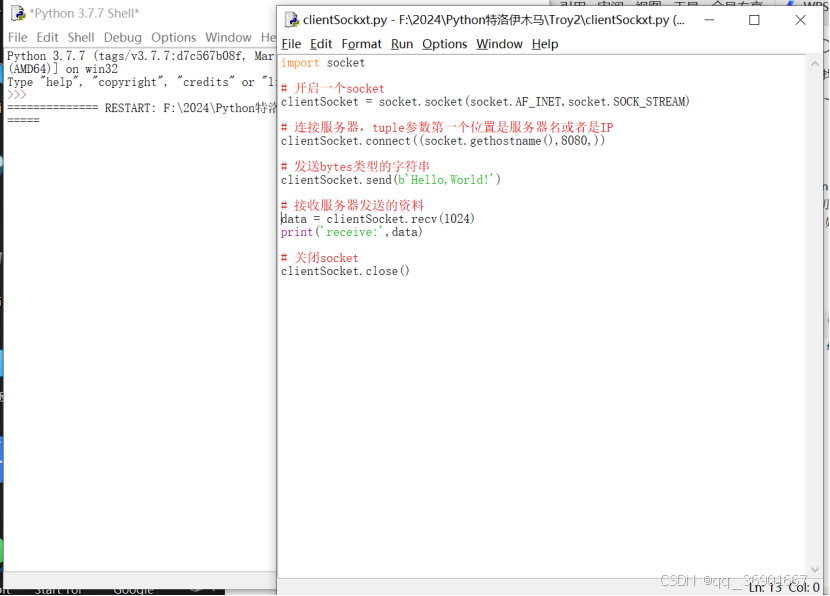Viewport: 830px width, 596px height.
Task: Open the Edit menu in the editor
Action: [x=321, y=43]
